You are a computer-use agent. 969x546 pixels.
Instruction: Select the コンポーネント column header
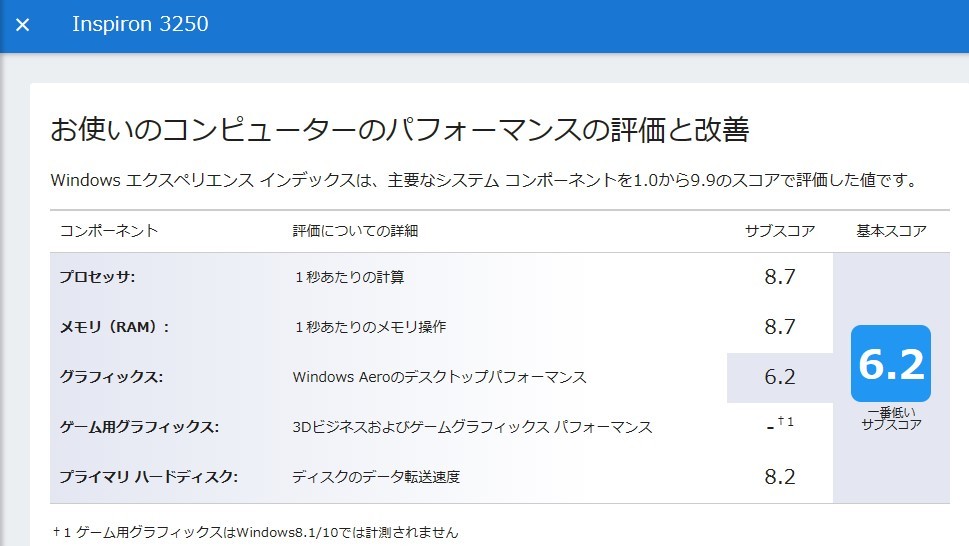point(109,231)
